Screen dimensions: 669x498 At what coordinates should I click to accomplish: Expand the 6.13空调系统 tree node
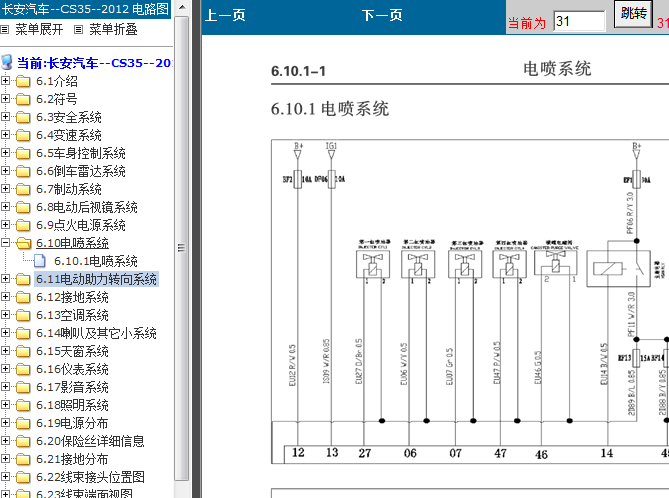coord(6,315)
